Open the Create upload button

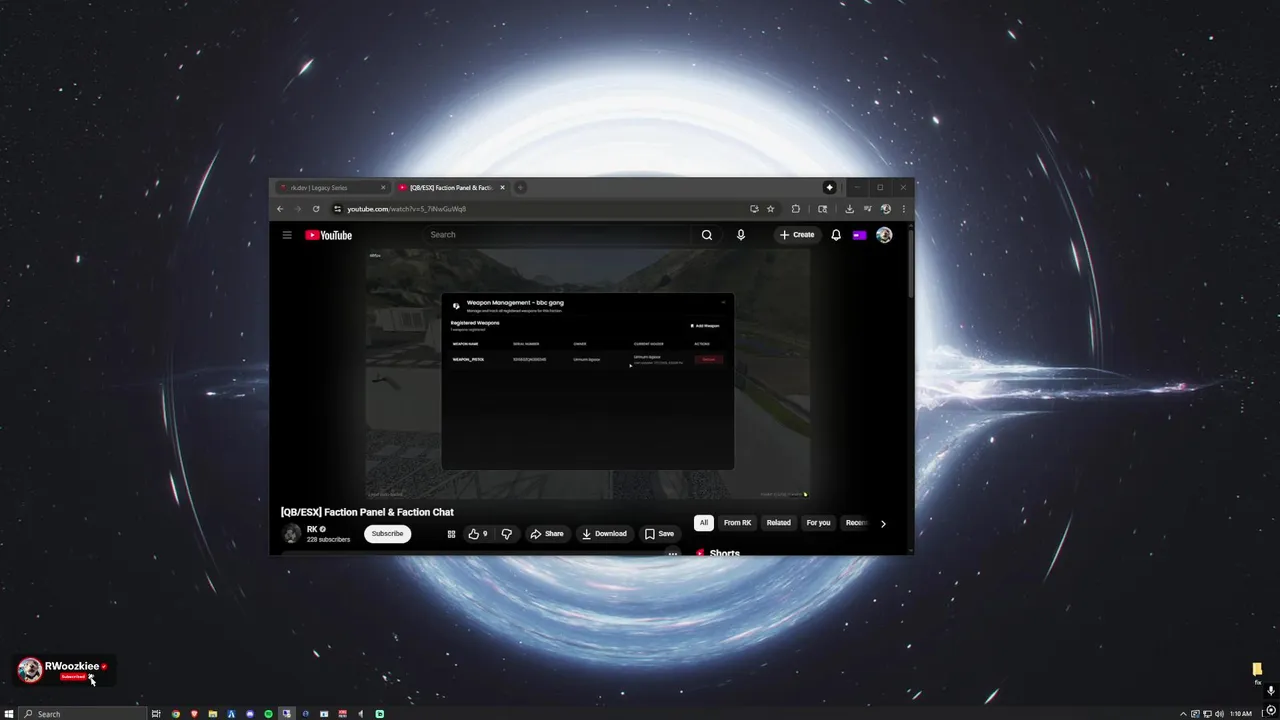coord(797,235)
